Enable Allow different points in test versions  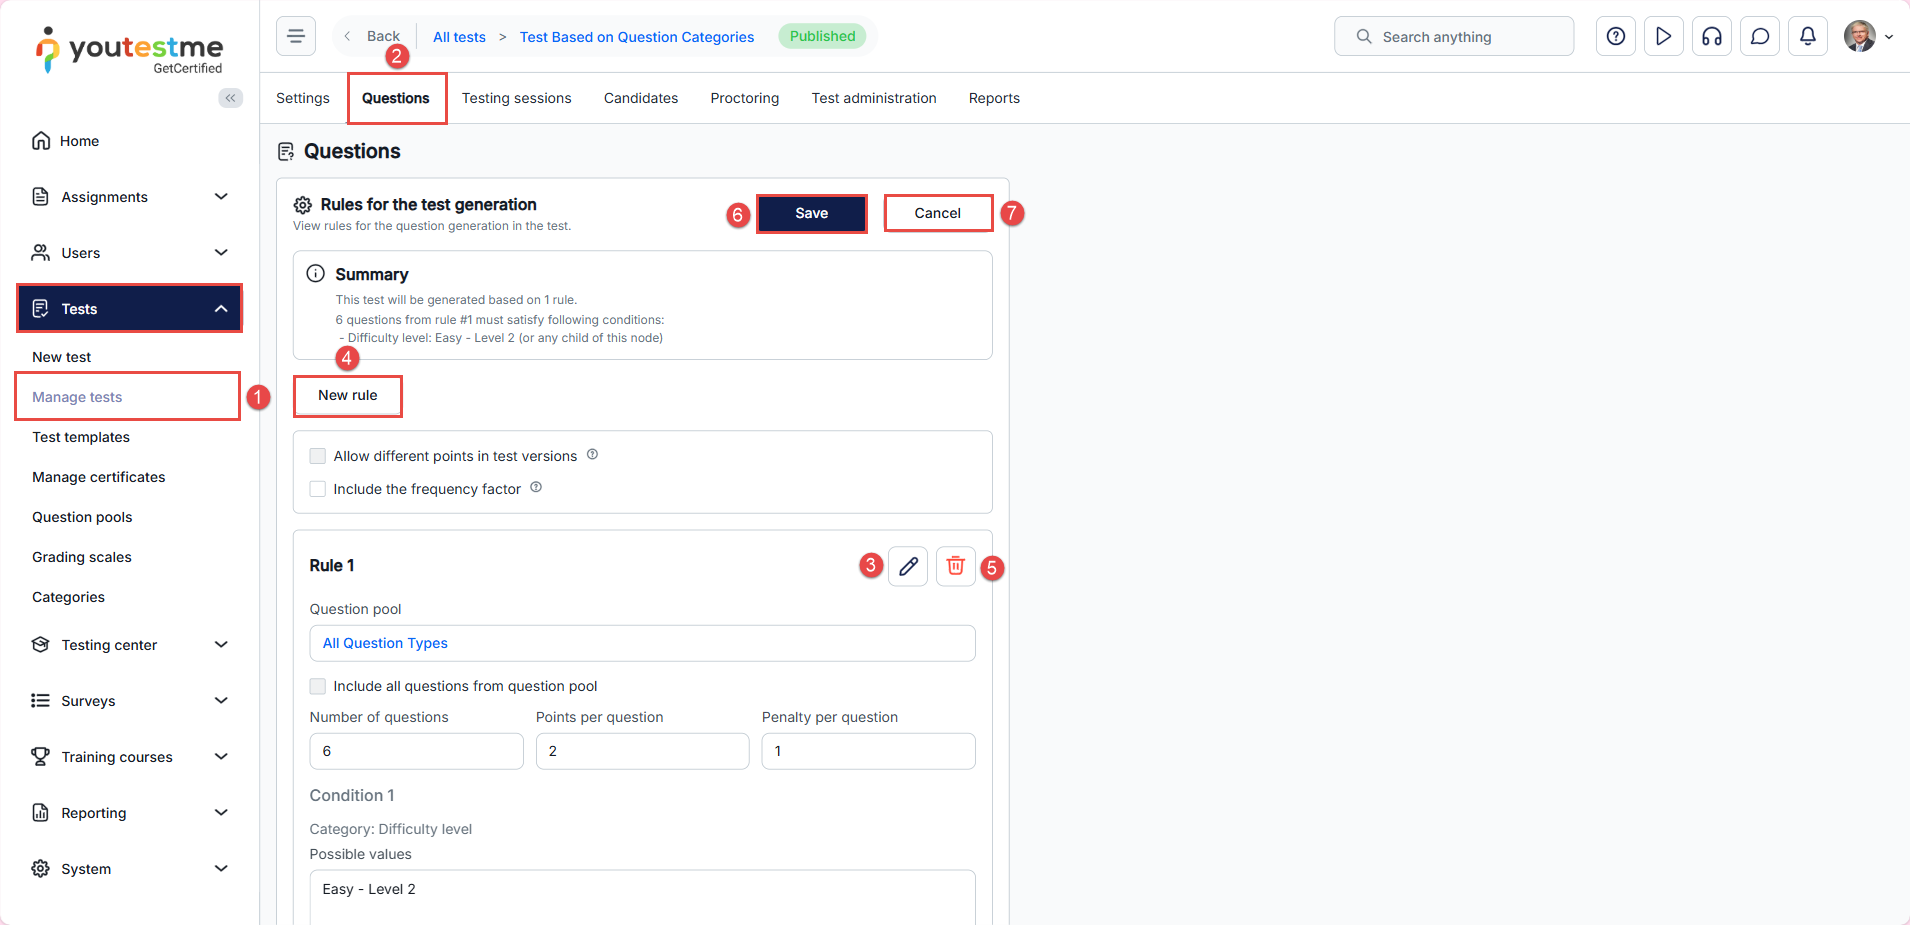click(318, 456)
